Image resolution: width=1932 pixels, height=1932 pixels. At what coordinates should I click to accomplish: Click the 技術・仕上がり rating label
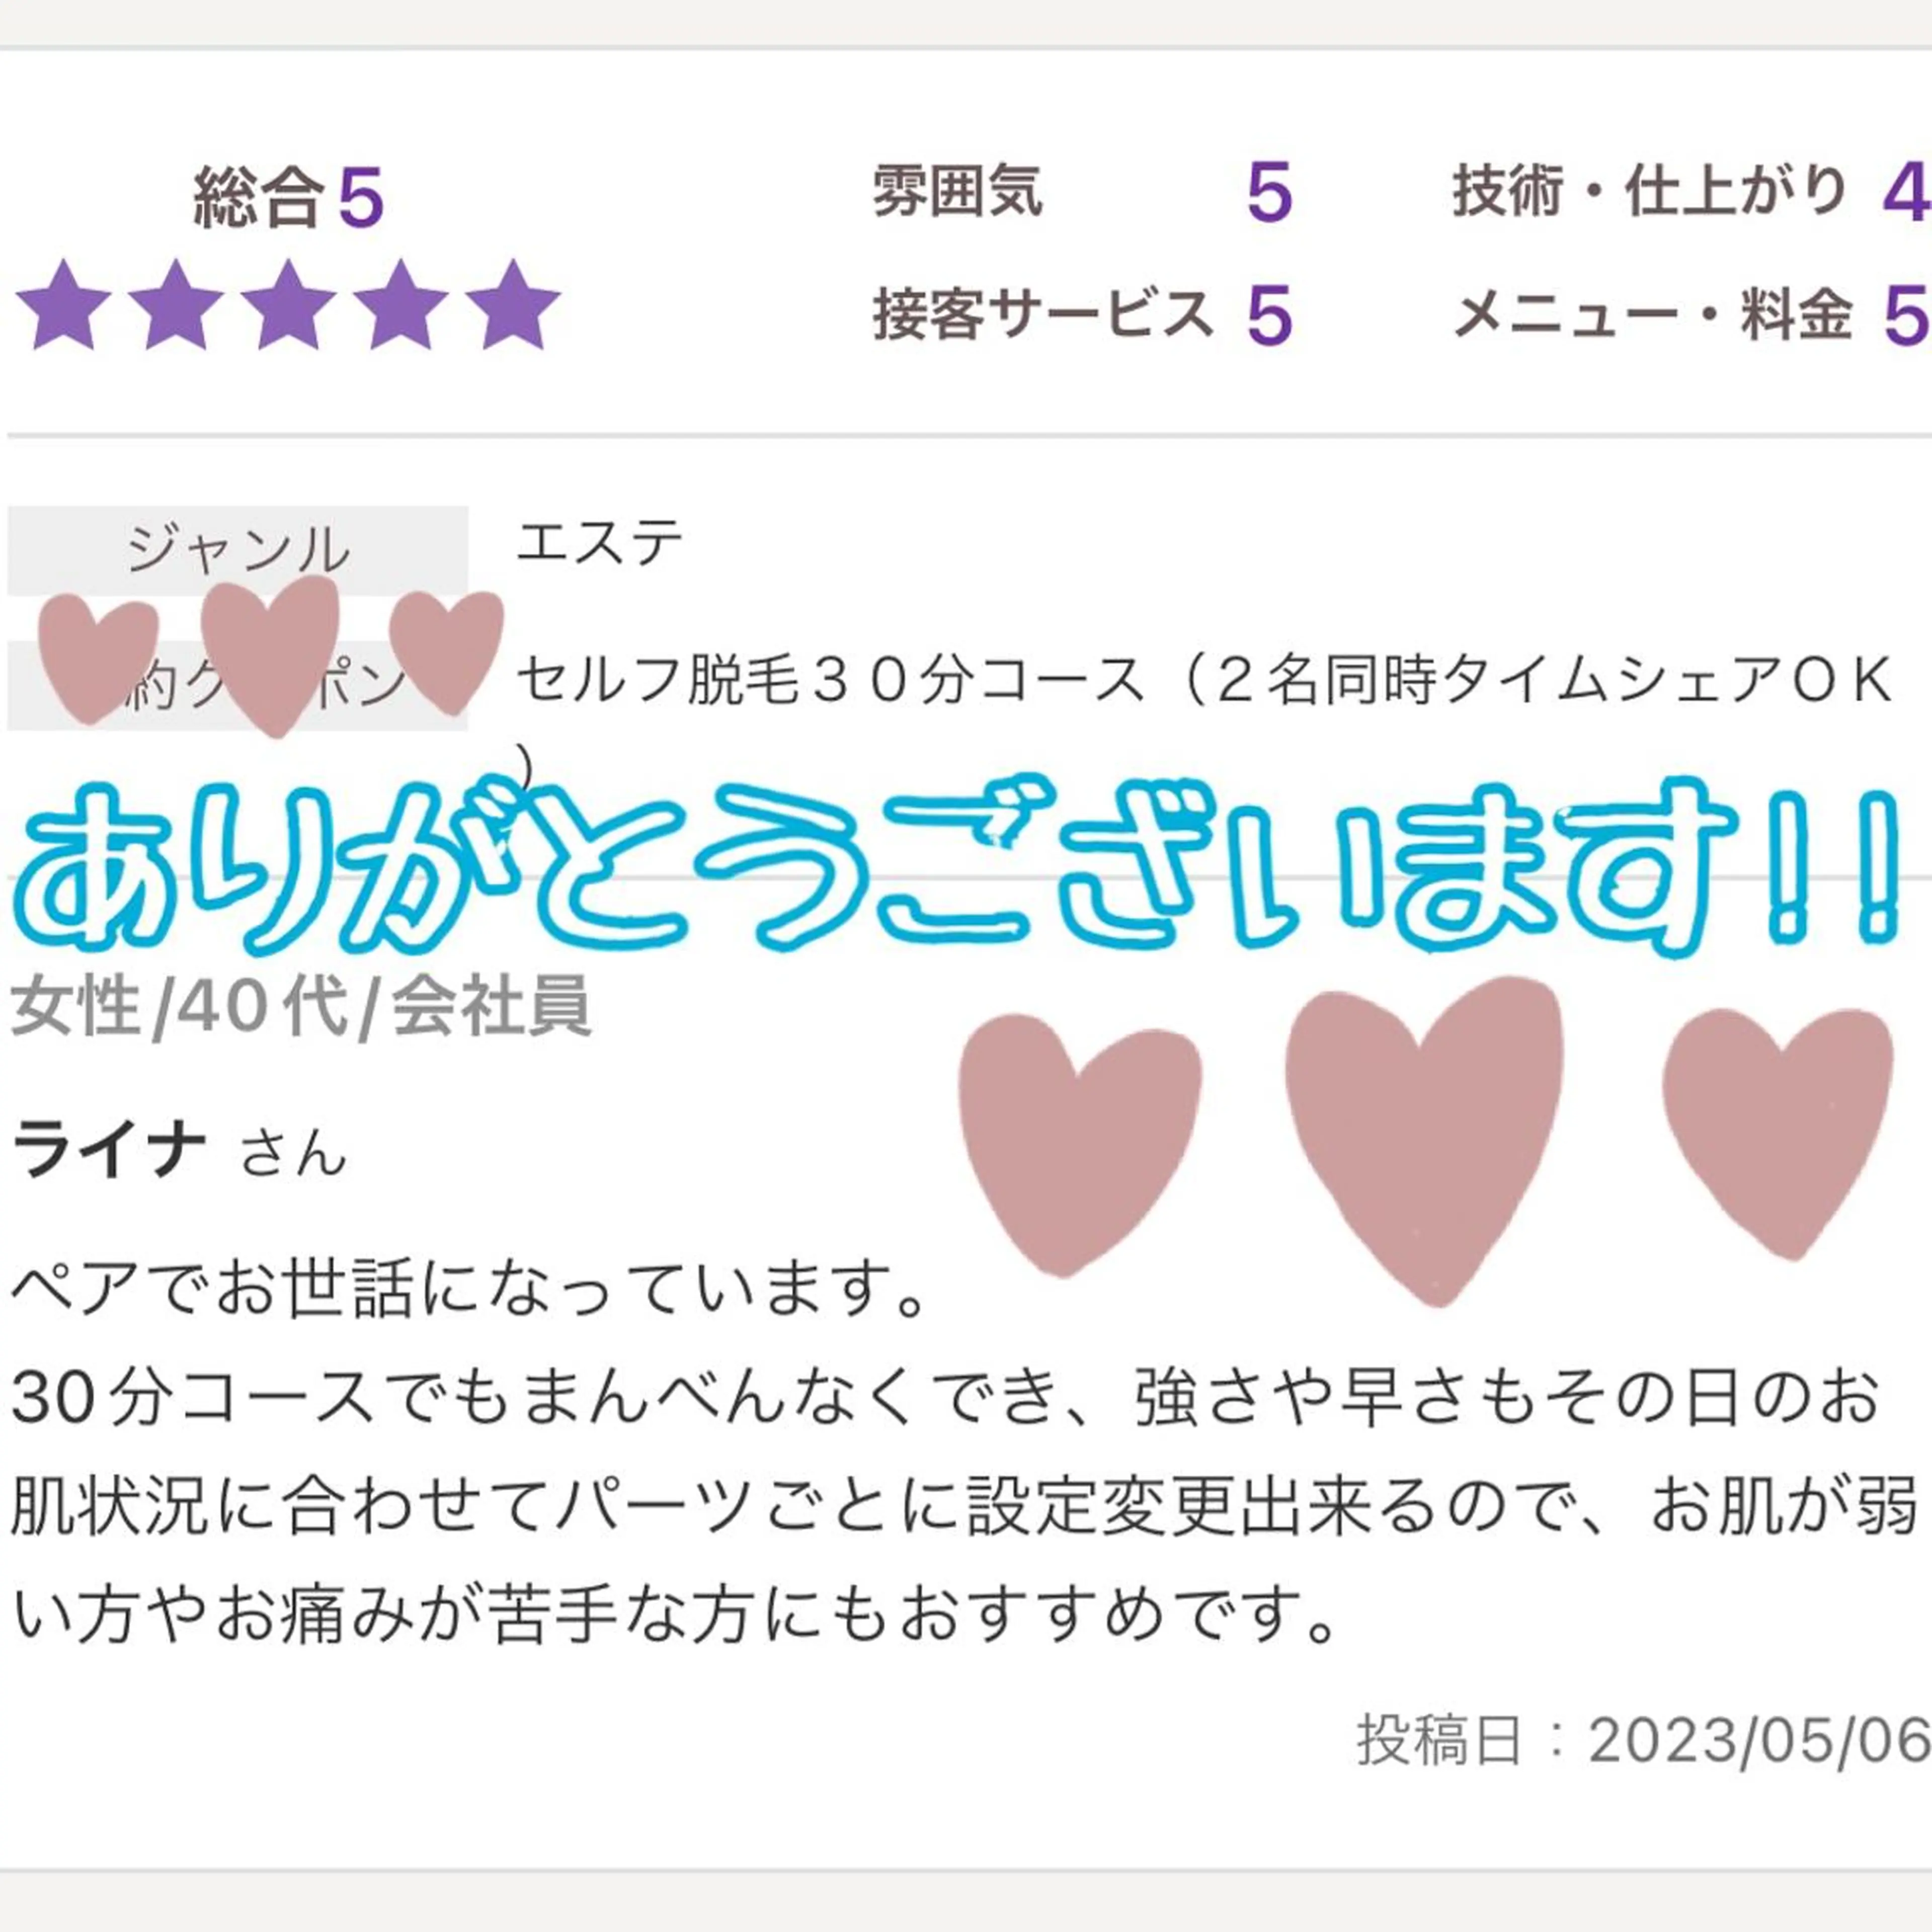point(1650,191)
